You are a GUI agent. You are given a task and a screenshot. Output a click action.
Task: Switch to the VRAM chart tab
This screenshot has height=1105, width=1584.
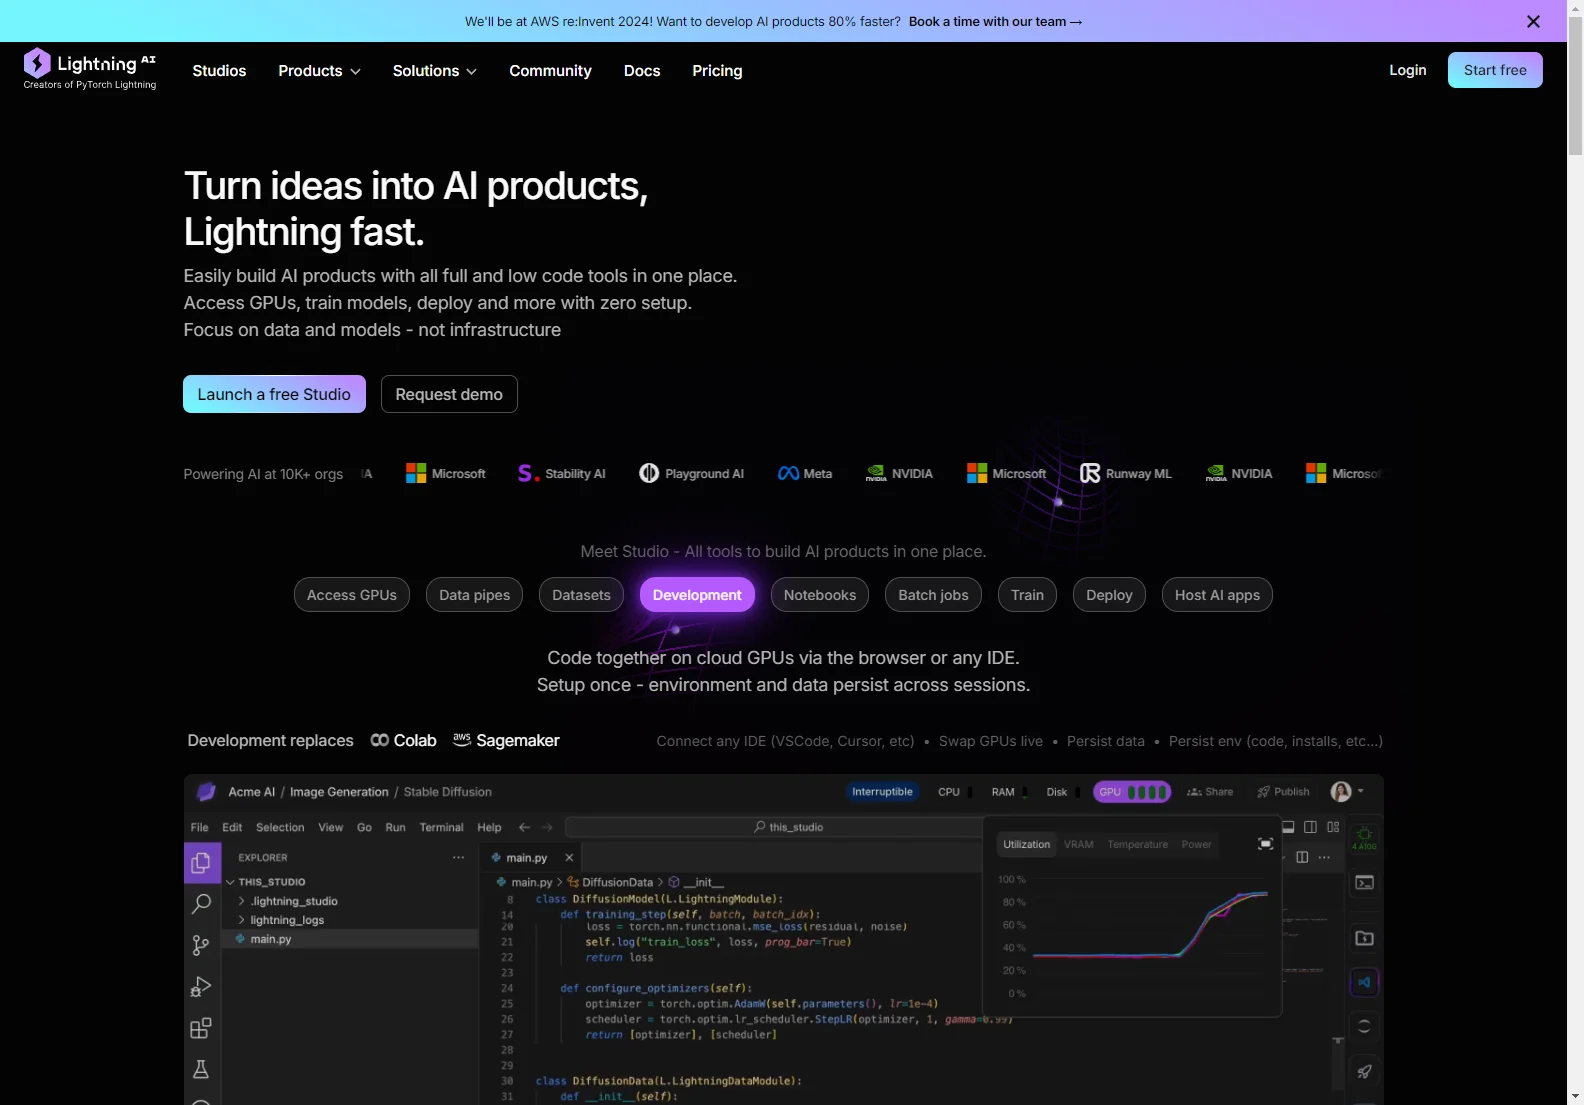pyautogui.click(x=1078, y=844)
